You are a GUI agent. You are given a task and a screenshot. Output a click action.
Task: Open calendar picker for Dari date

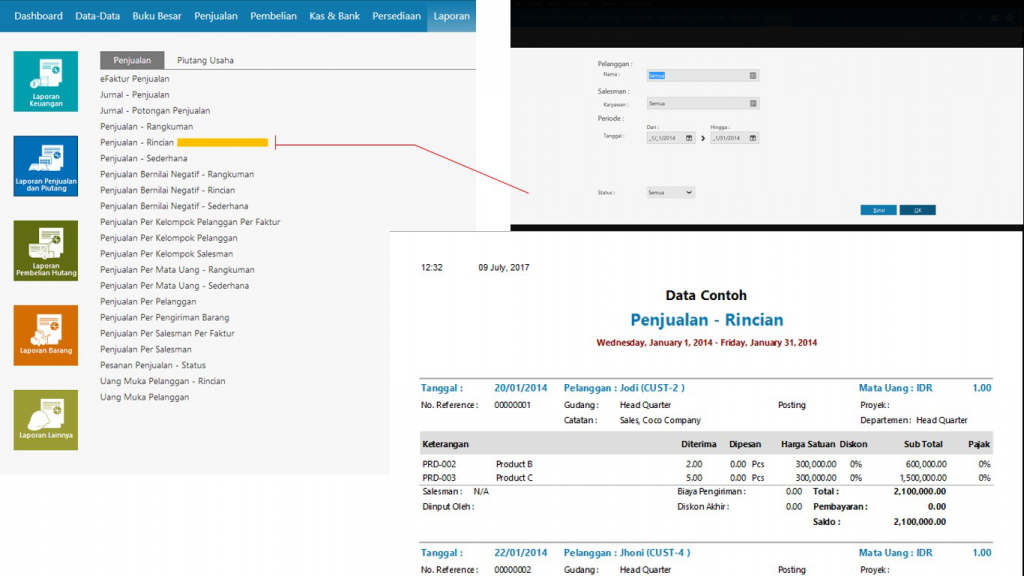pos(689,138)
